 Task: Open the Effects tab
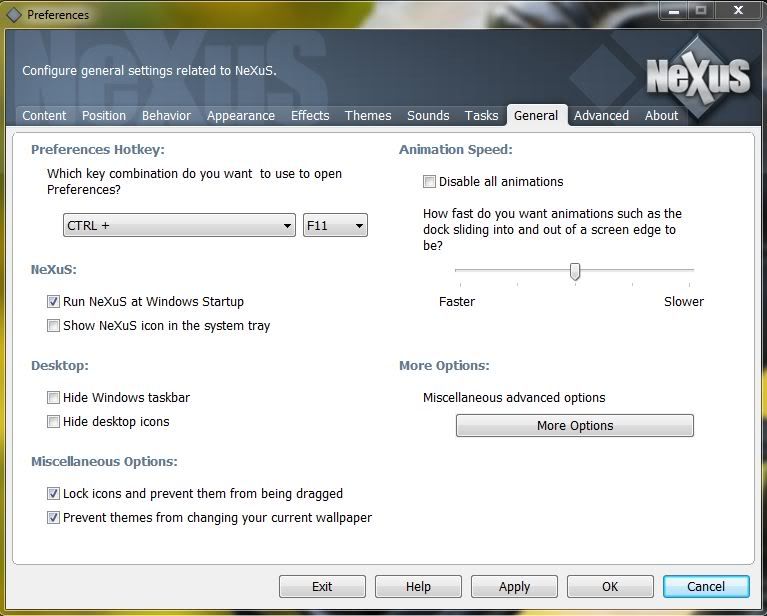(310, 115)
